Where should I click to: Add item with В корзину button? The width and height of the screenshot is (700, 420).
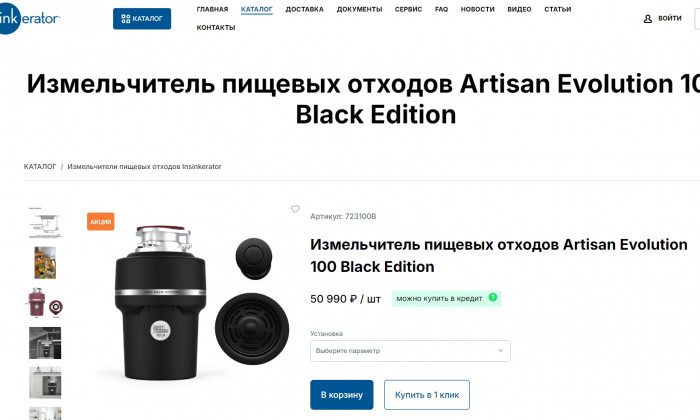point(342,395)
